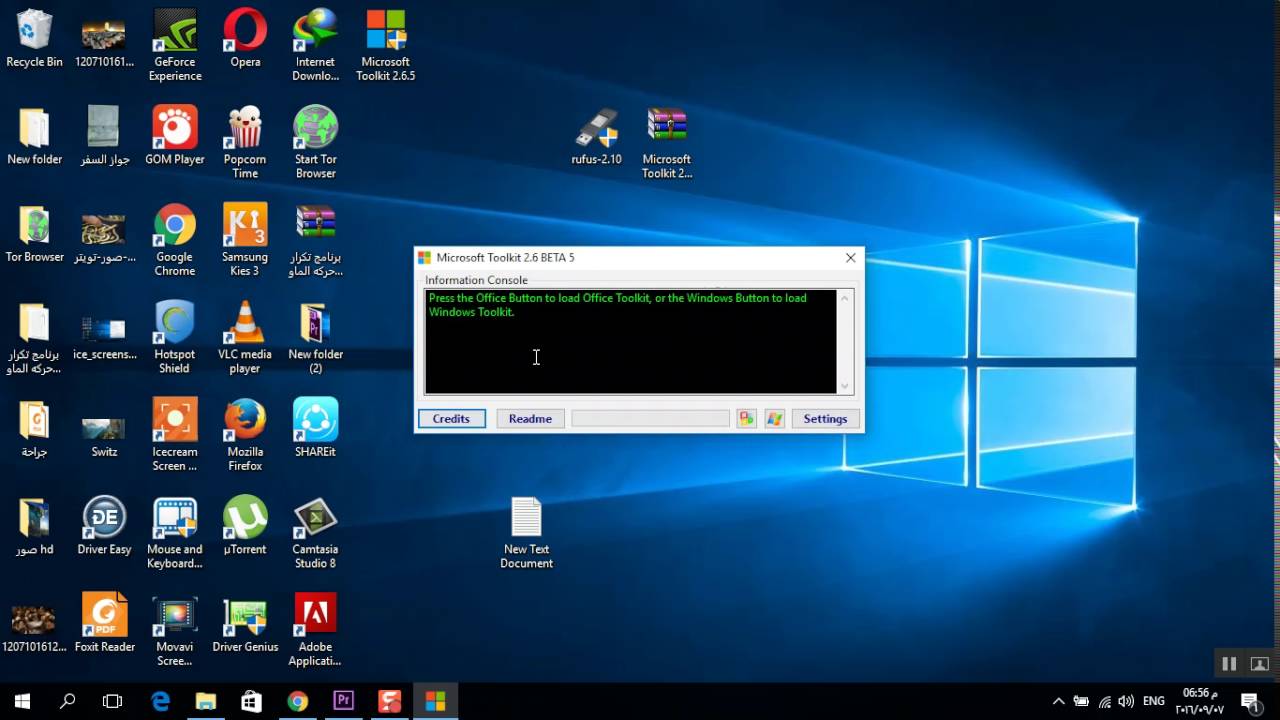The image size is (1280, 720).
Task: Select the جراحة desktop folder
Action: point(34,429)
